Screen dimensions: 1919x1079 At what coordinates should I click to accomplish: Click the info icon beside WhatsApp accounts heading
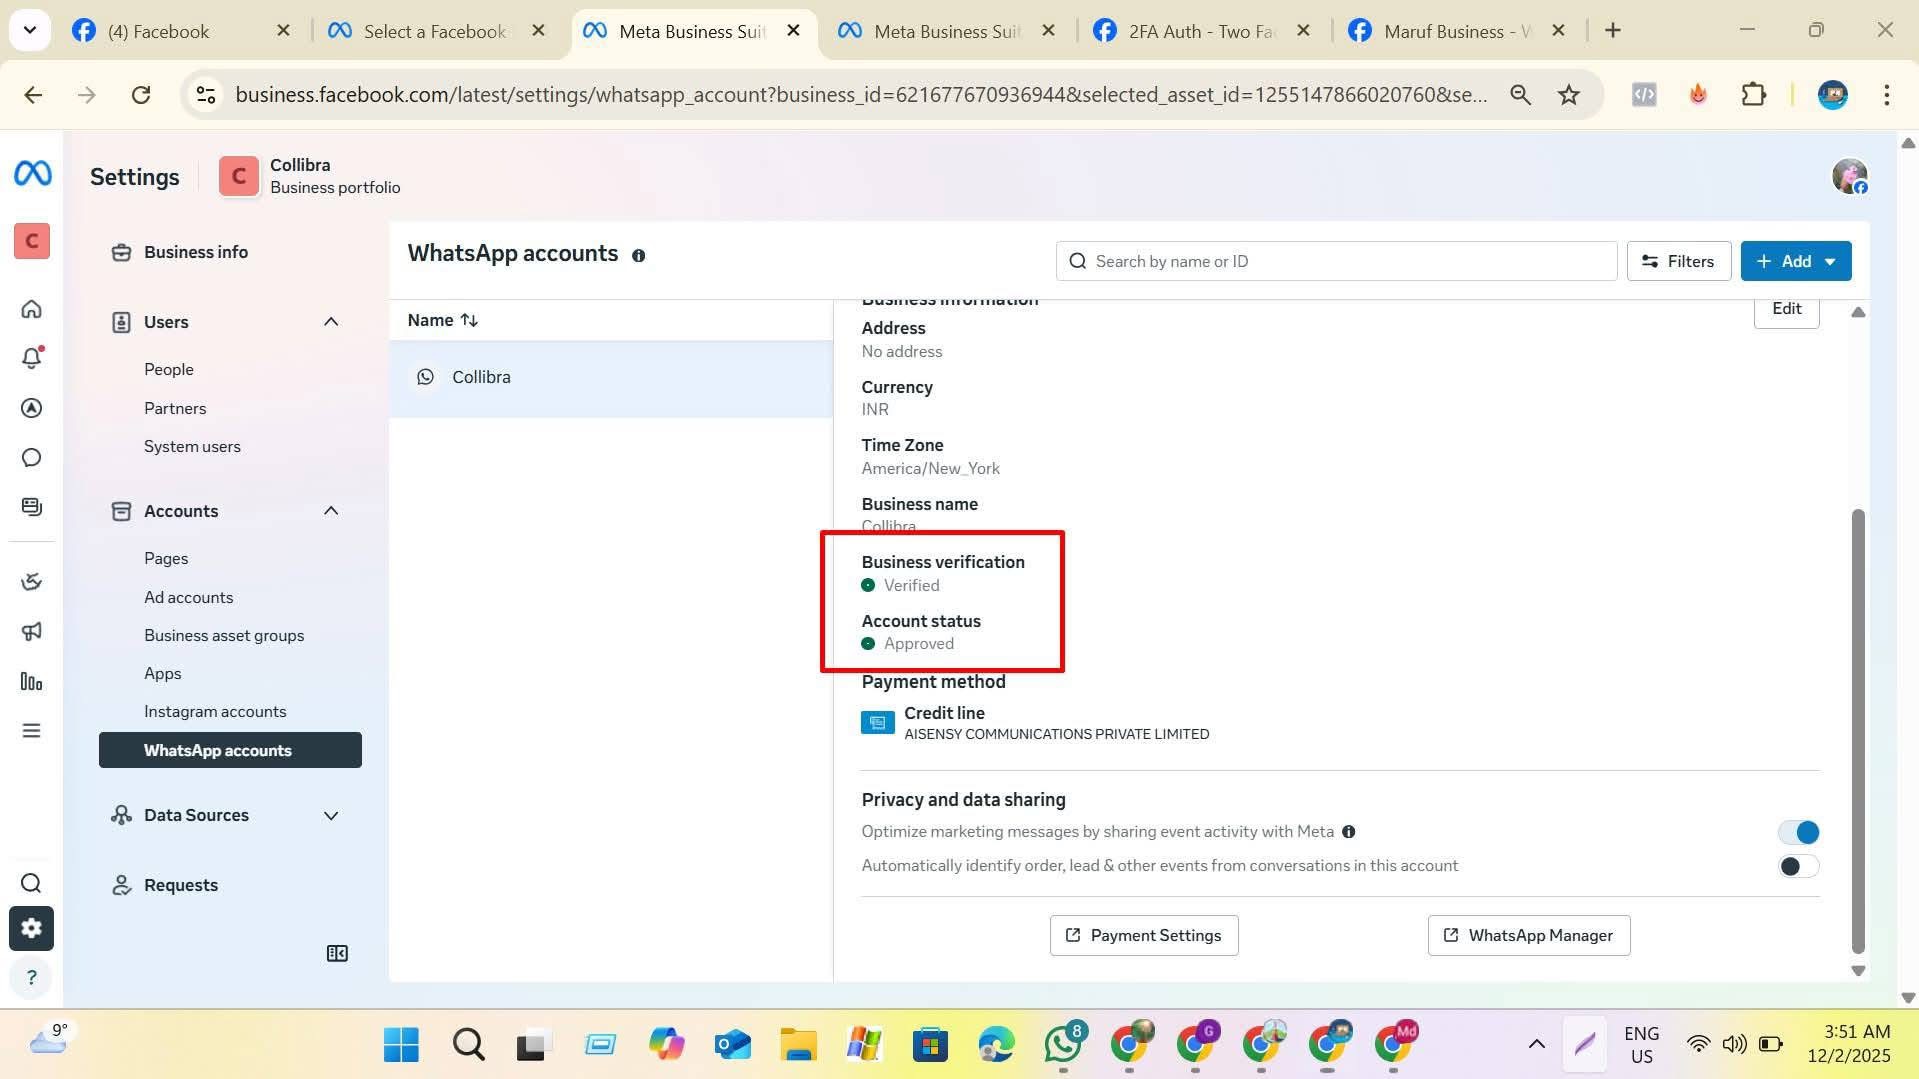coord(638,256)
